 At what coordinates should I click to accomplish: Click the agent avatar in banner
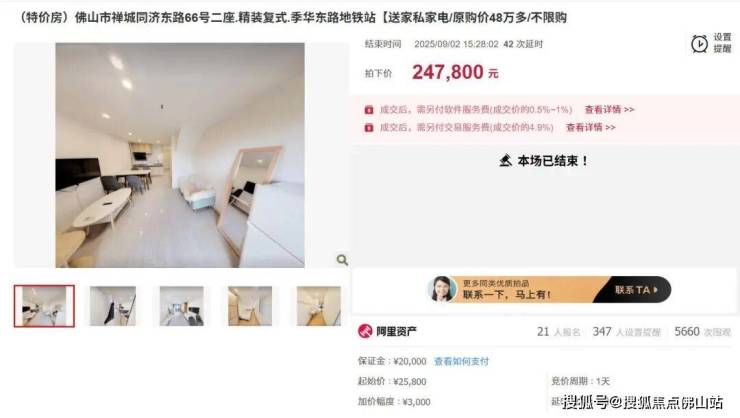click(x=442, y=289)
